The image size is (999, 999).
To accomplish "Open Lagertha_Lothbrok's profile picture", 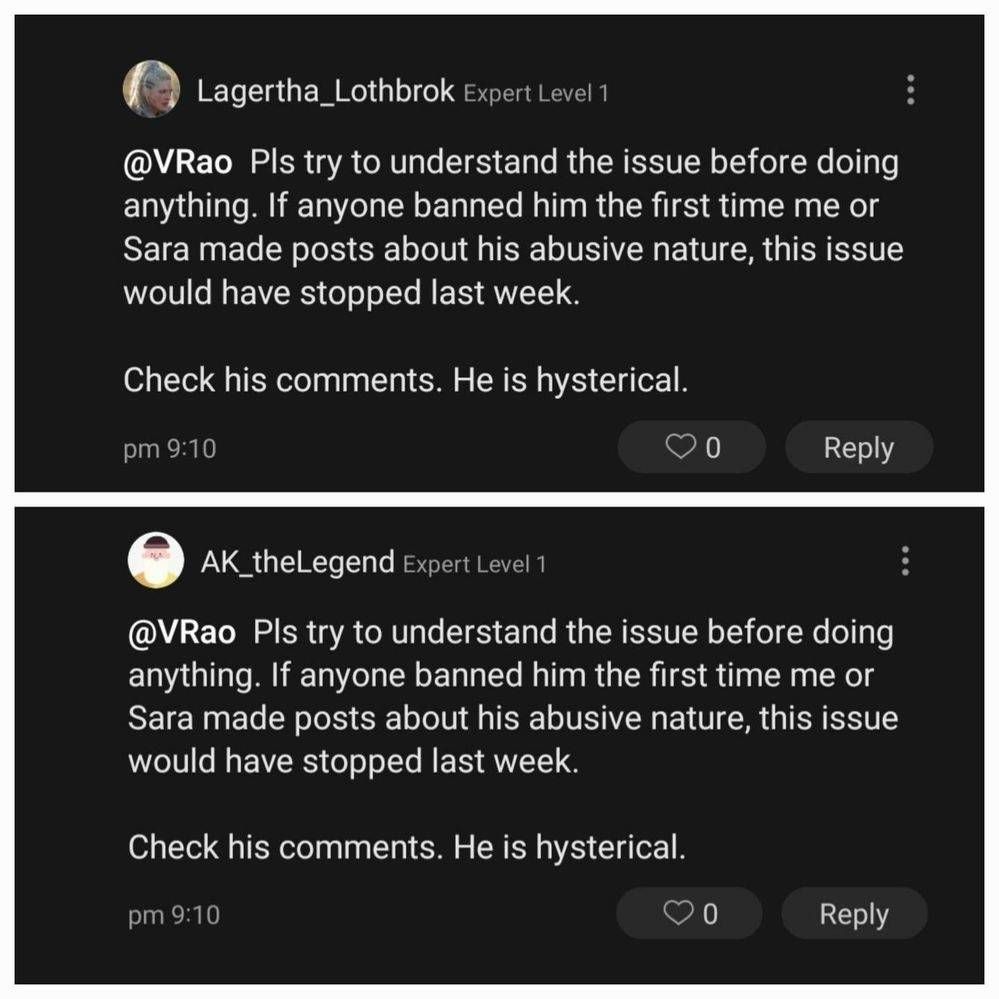I will 152,90.
